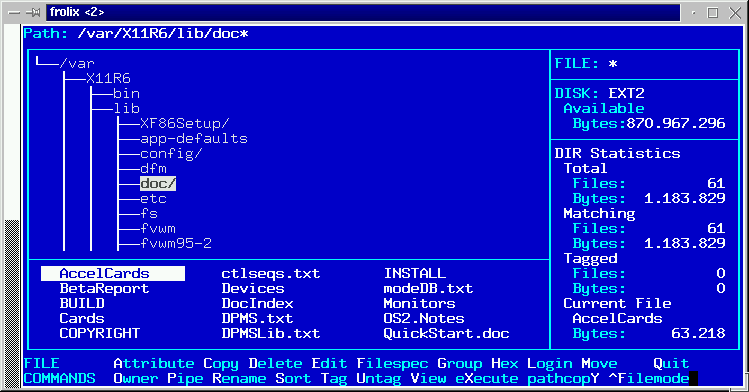The image size is (749, 392).
Task: Click the window menu dash icon
Action: click(x=14, y=12)
